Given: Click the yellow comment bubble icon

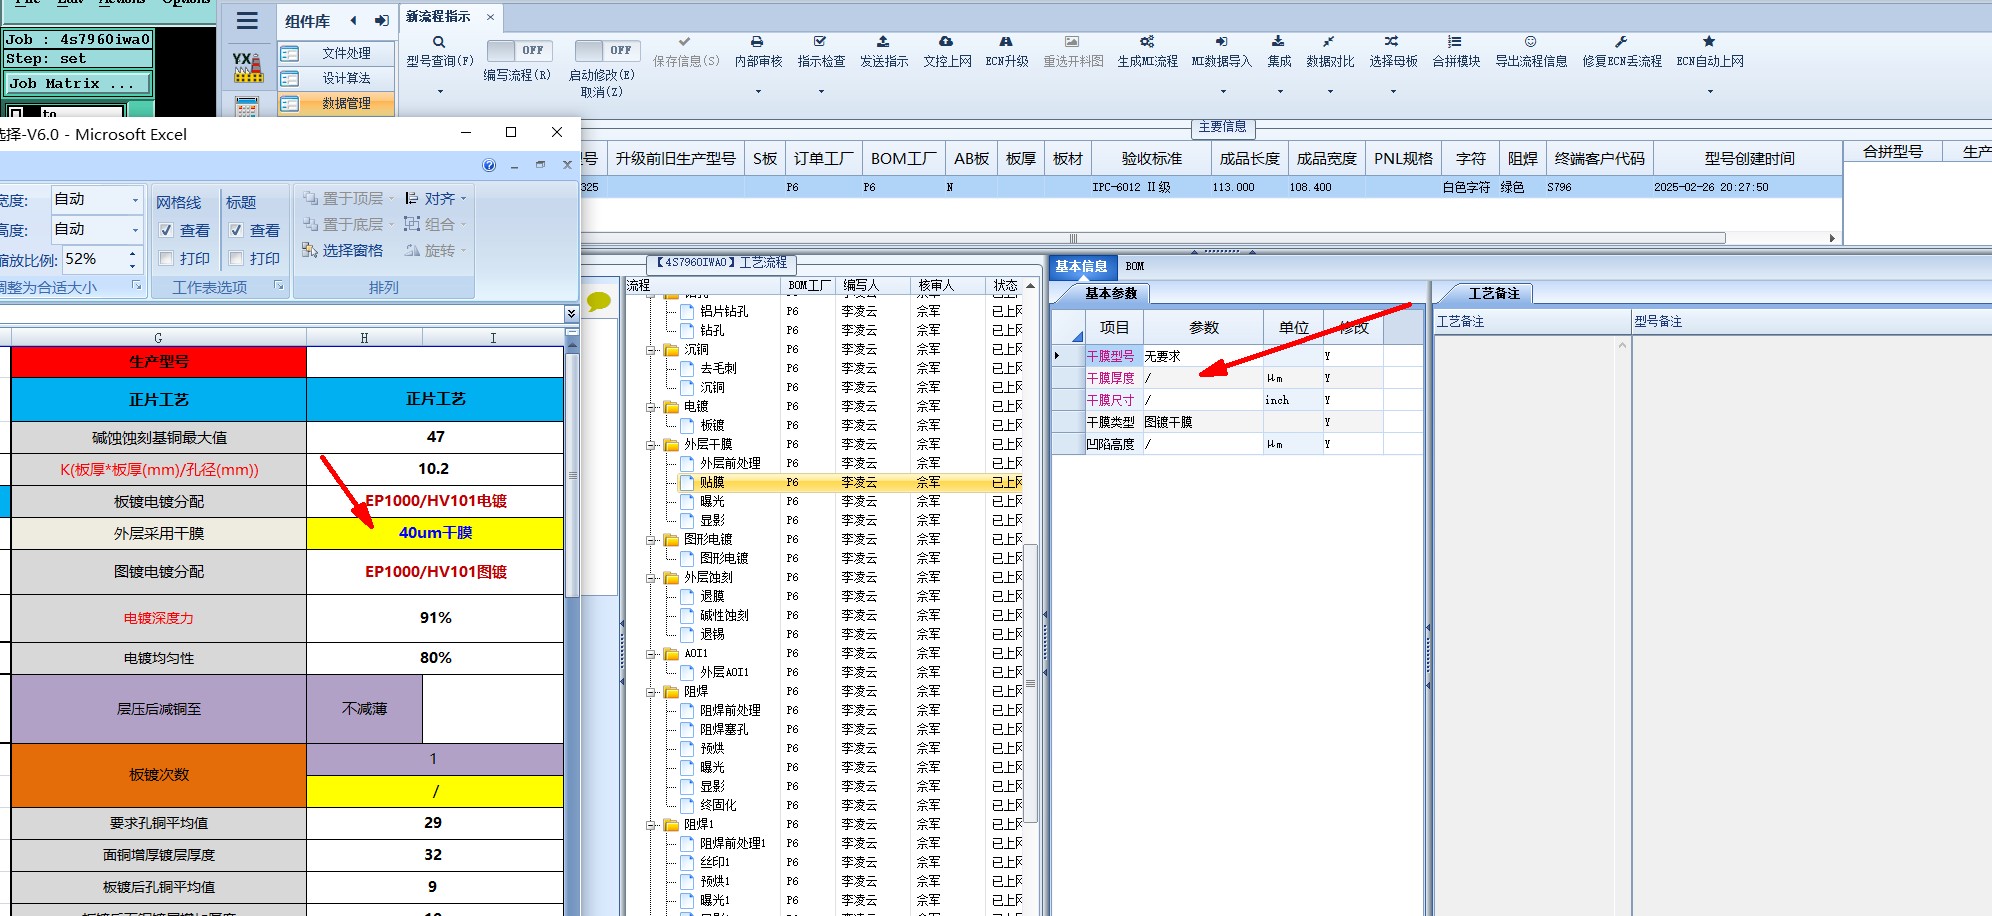Looking at the screenshot, I should tap(599, 300).
